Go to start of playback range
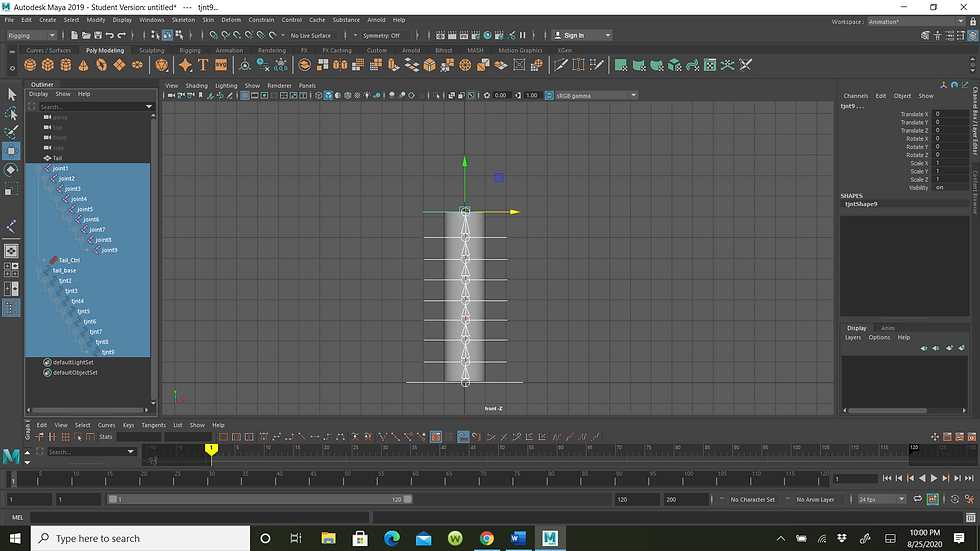This screenshot has height=551, width=980. [x=886, y=479]
